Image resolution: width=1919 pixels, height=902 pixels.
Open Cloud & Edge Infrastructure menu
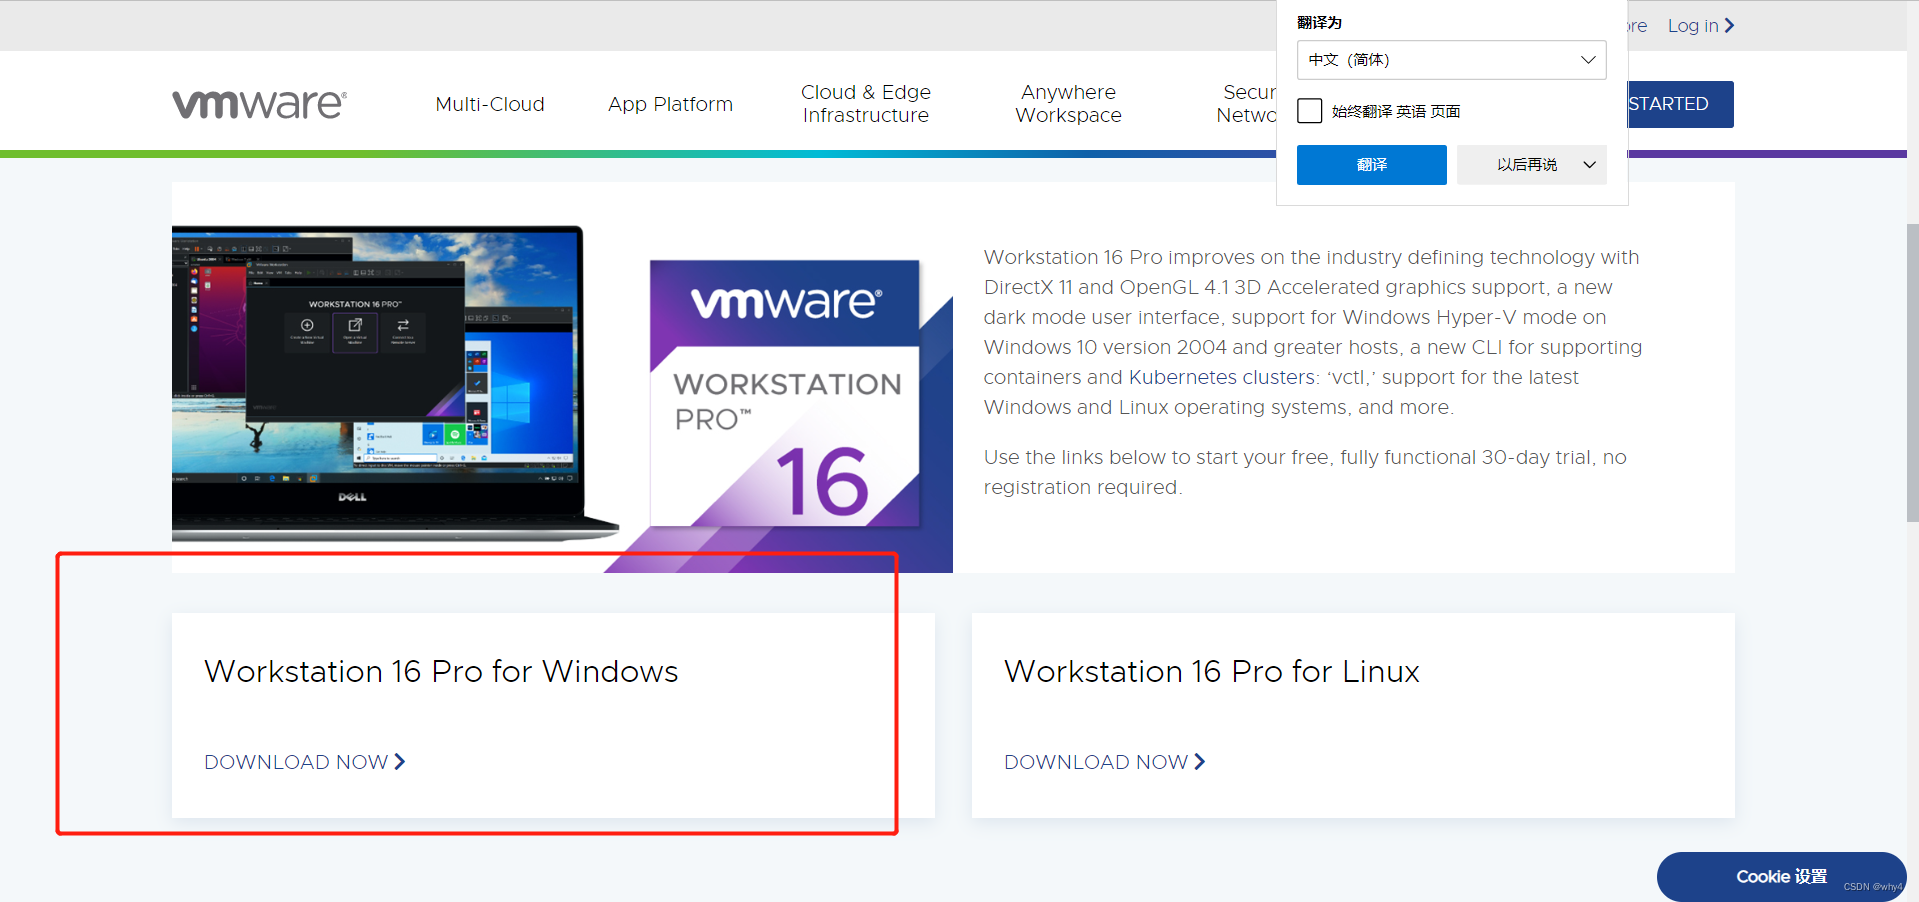click(866, 104)
